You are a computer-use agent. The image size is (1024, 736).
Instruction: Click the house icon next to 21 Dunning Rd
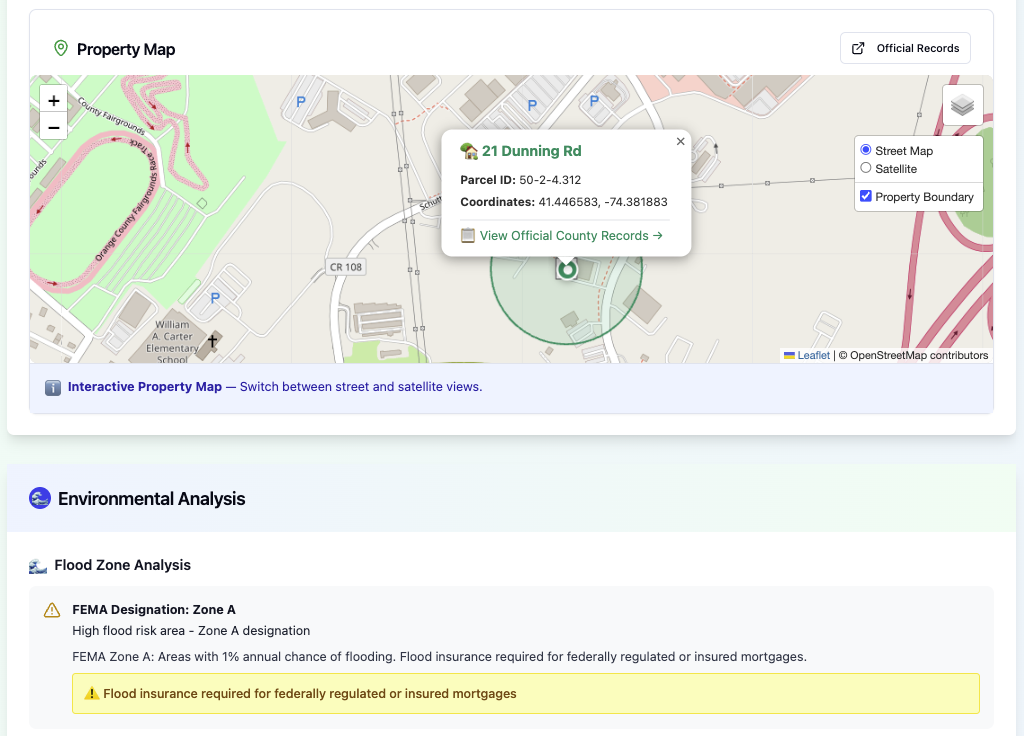coord(469,151)
